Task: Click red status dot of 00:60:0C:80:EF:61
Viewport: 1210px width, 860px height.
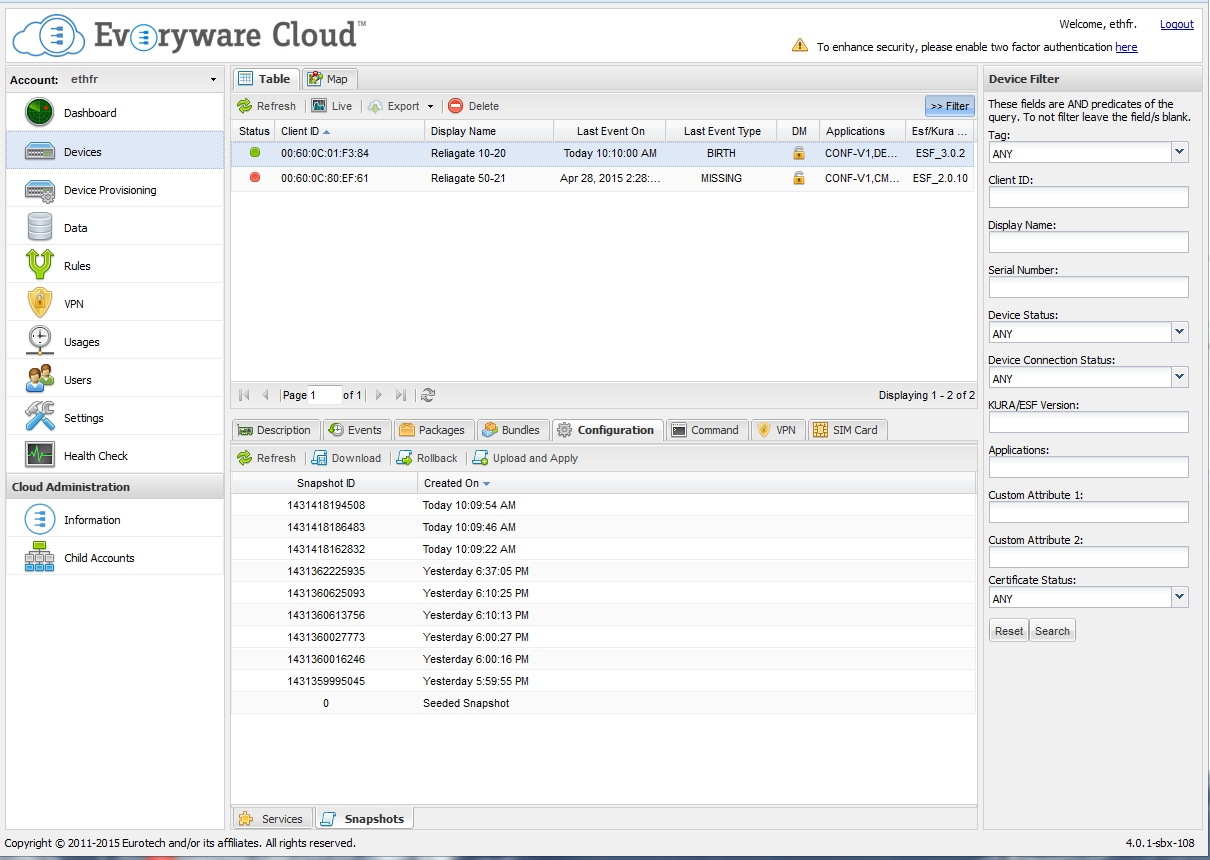Action: pos(255,178)
